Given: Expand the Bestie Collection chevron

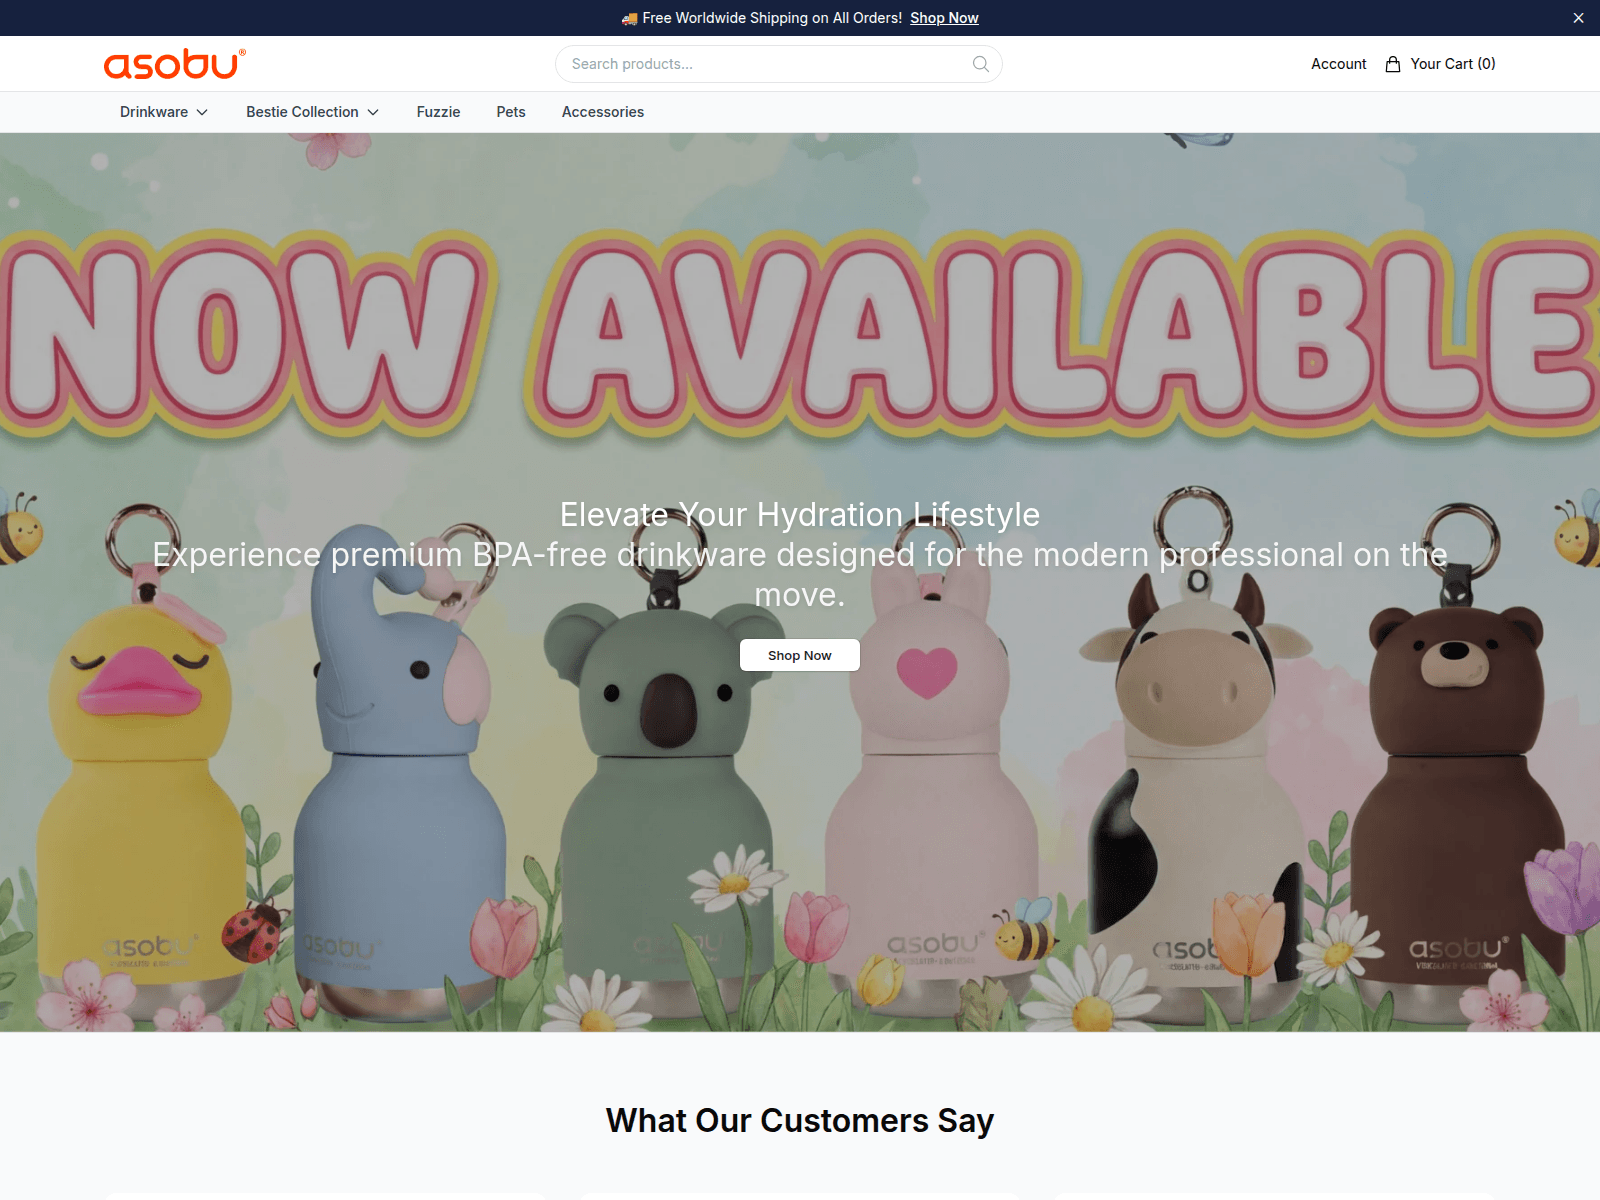Looking at the screenshot, I should tap(373, 112).
